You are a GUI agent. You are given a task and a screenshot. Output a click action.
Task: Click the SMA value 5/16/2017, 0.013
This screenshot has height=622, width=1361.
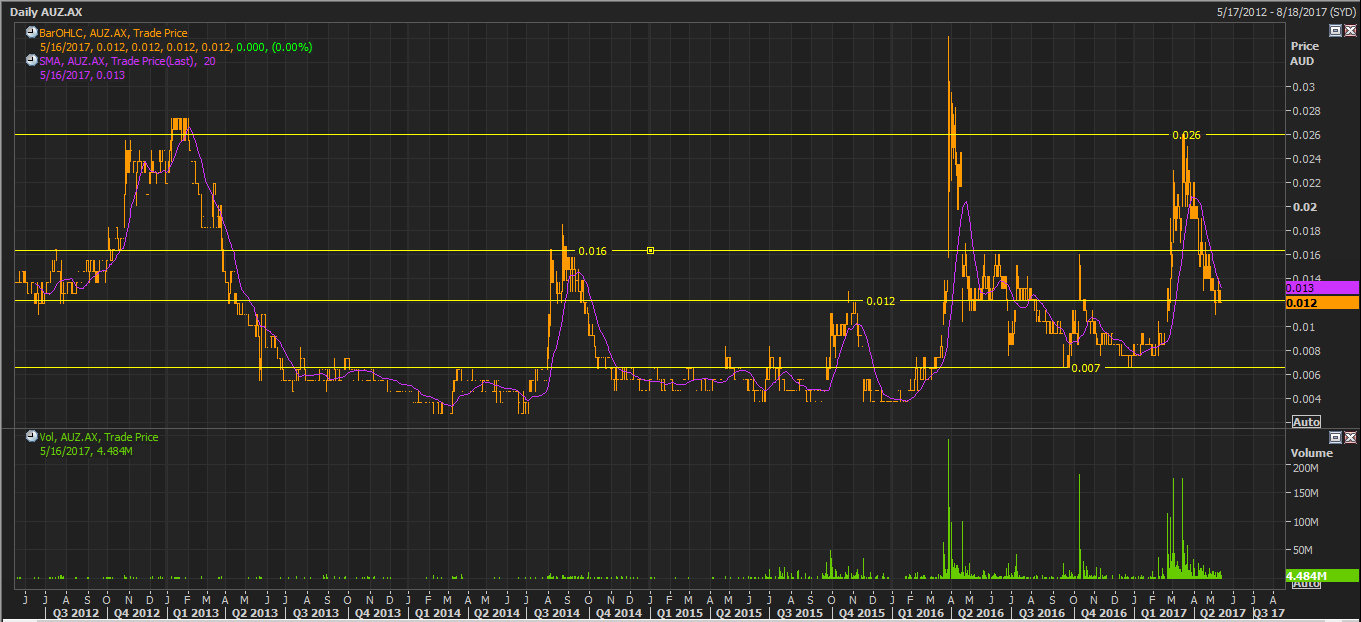coord(82,75)
